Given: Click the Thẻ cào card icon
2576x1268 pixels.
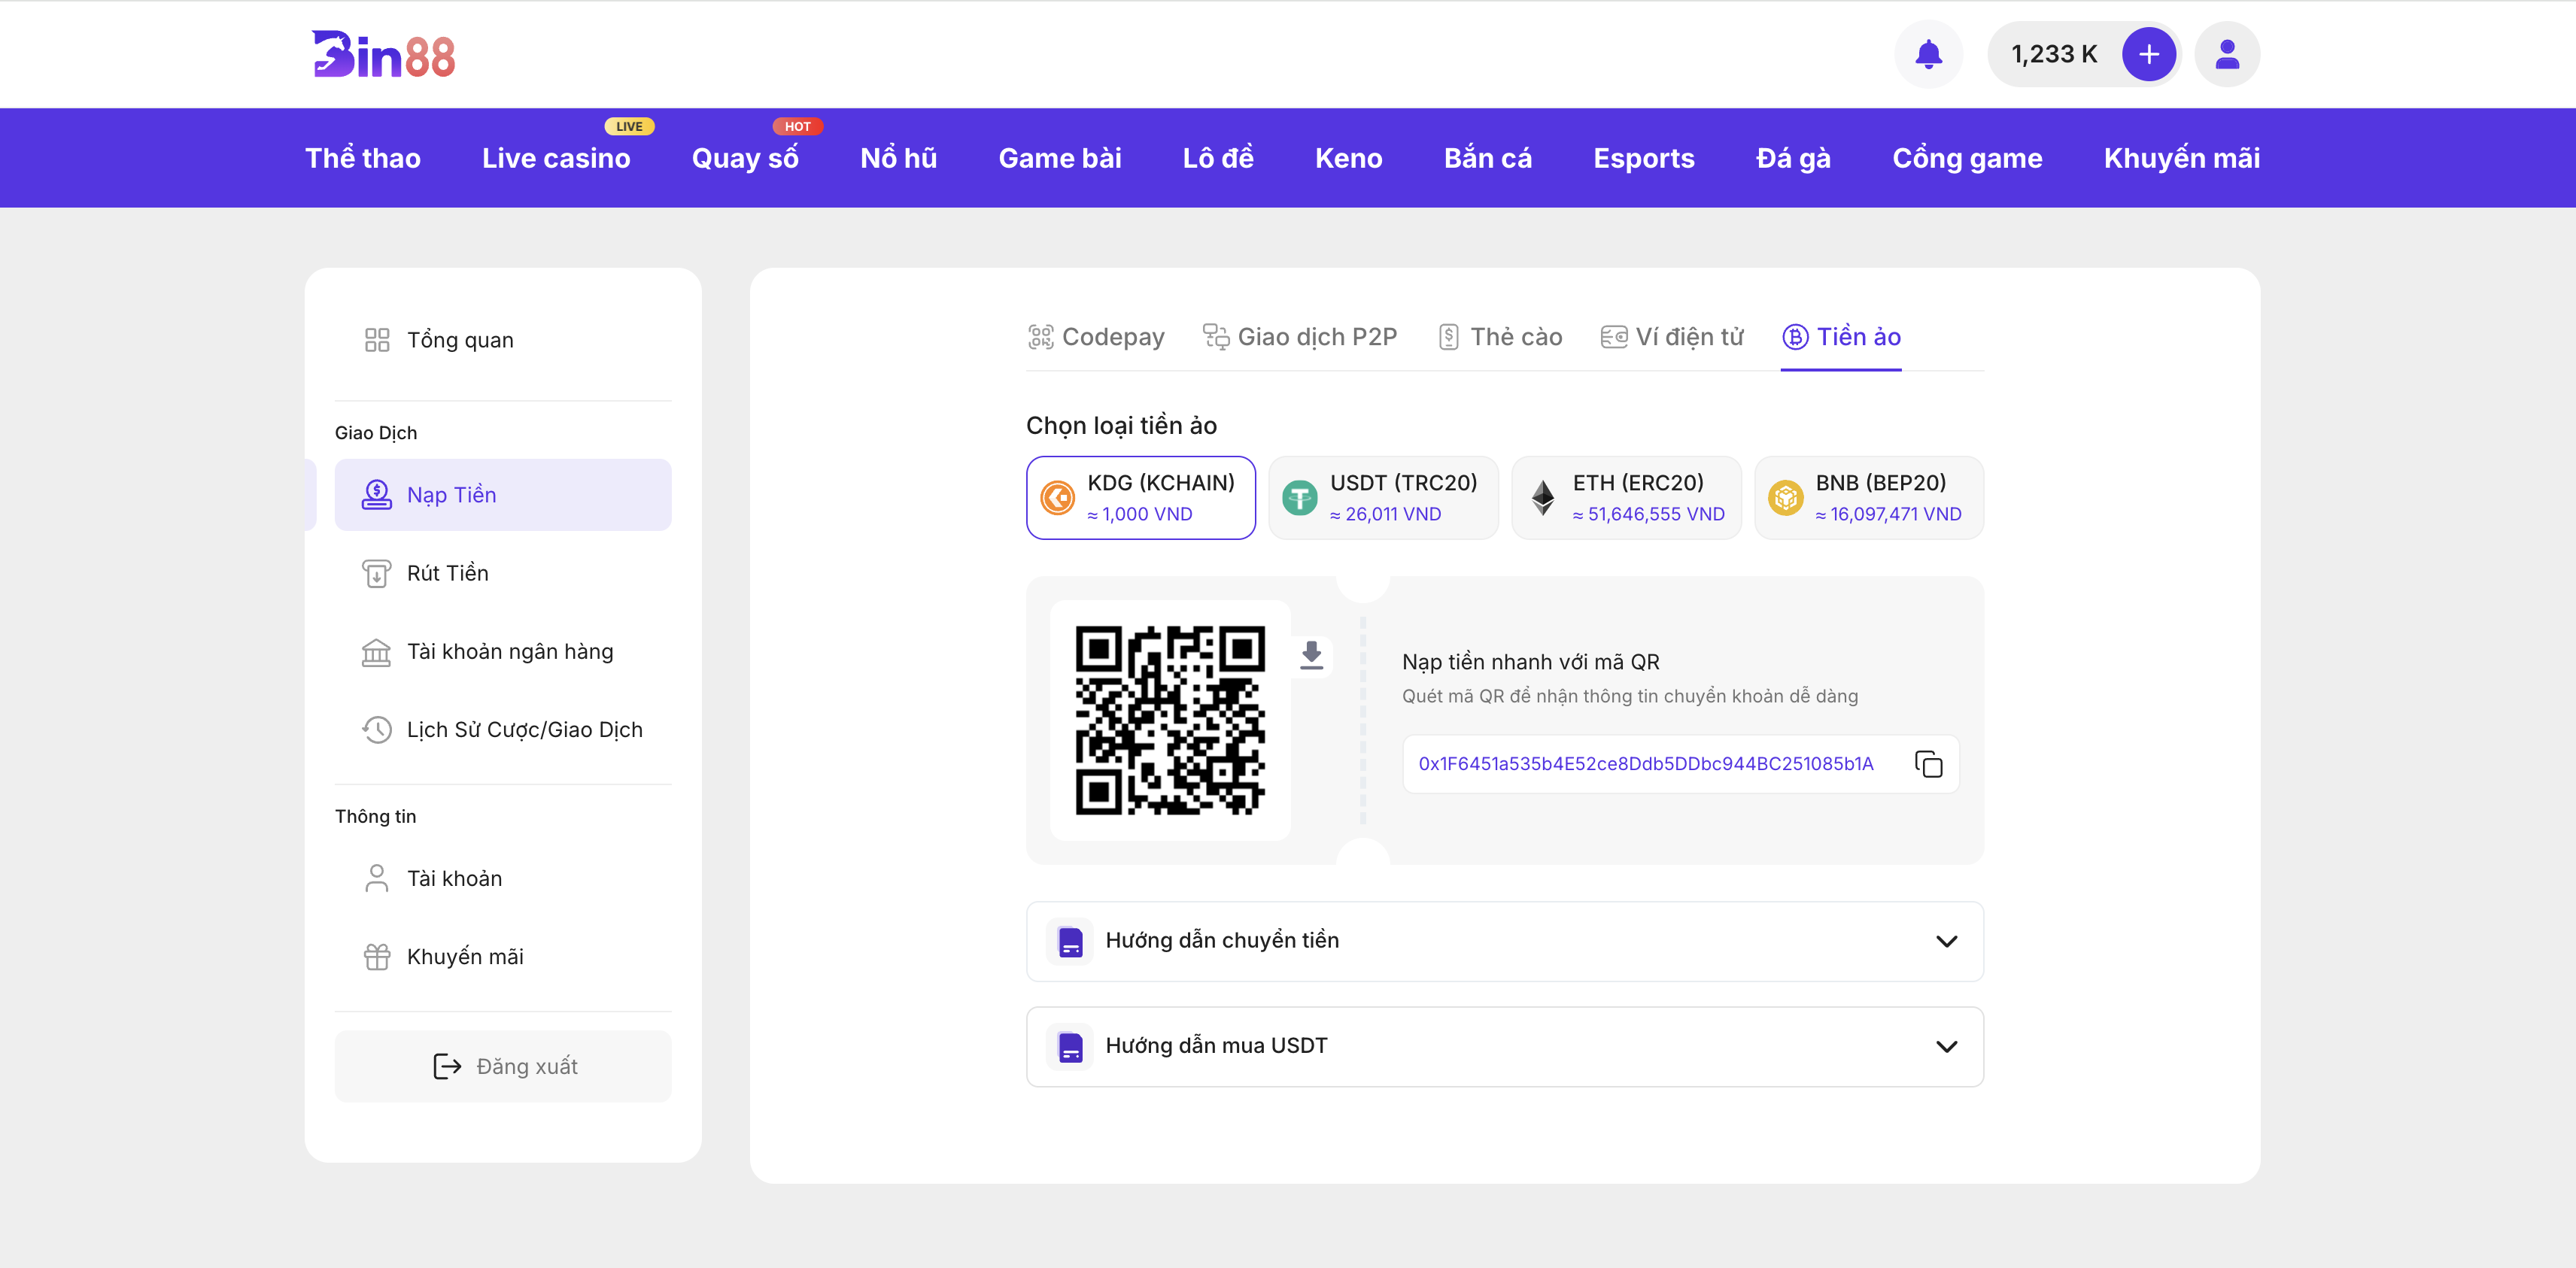Looking at the screenshot, I should pos(1448,337).
